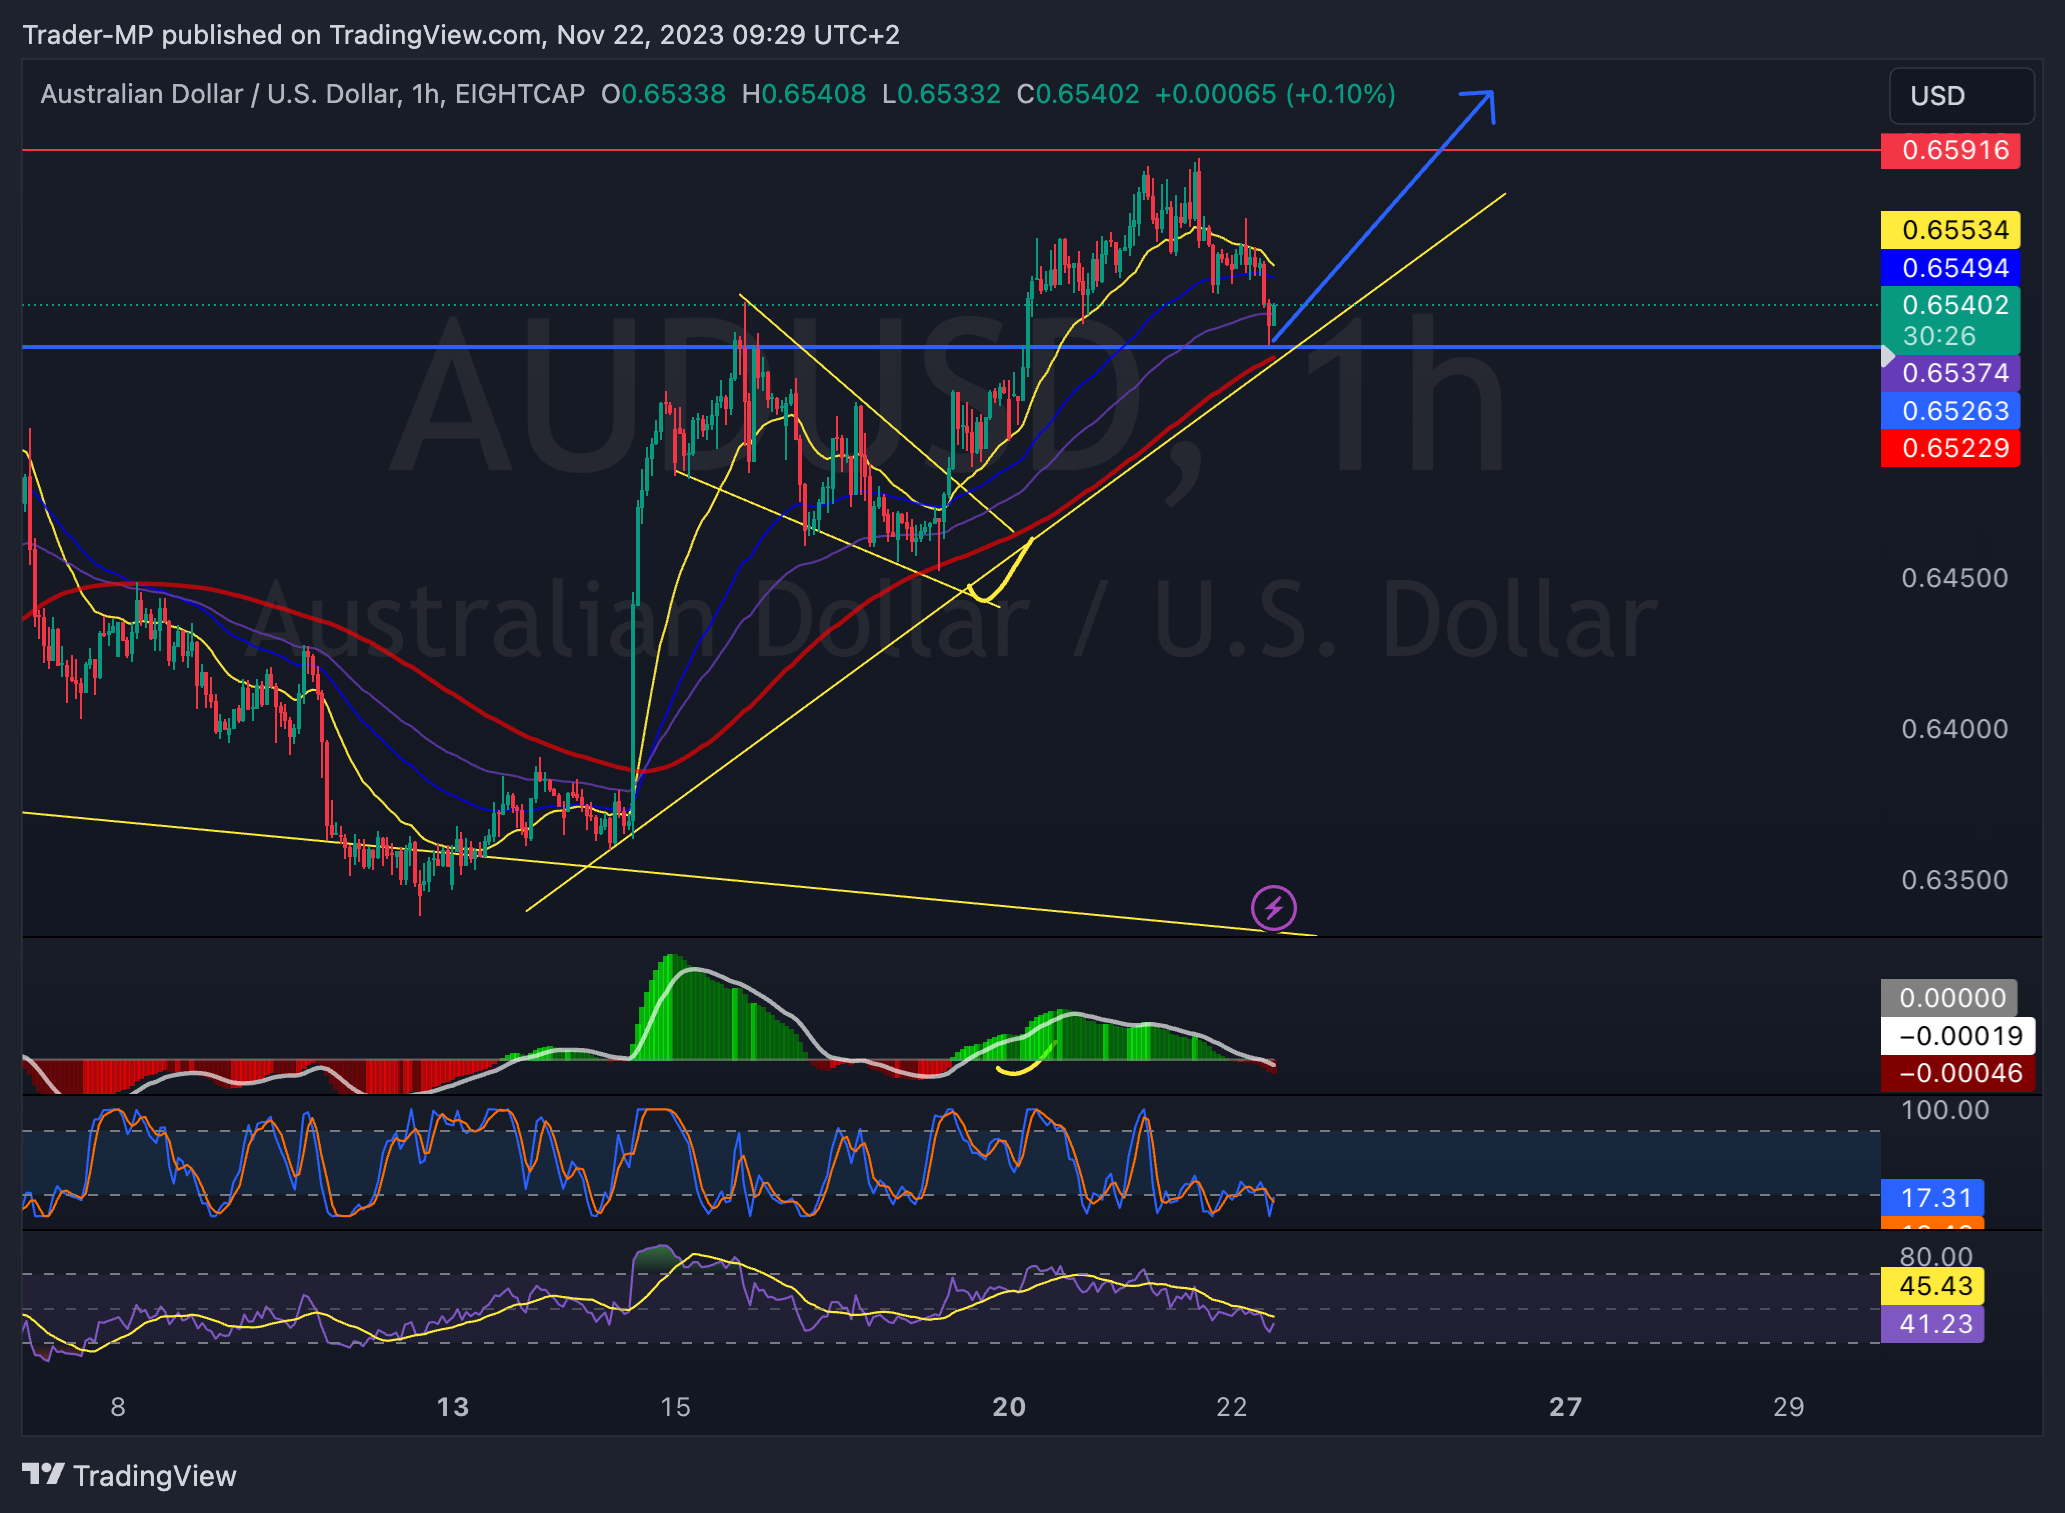Click the low value L0.65332
Screen dimensions: 2065x1513
(941, 94)
